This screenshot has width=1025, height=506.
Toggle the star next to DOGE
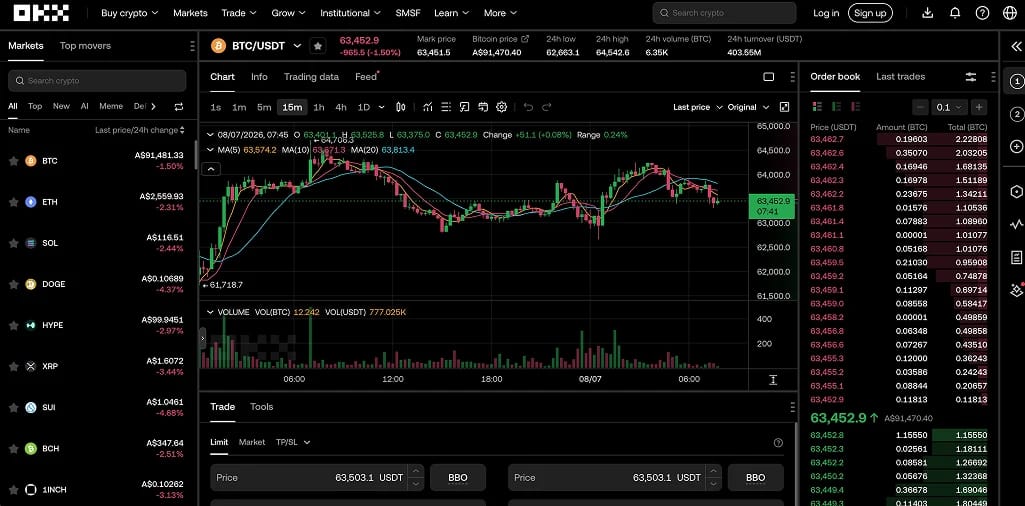click(13, 284)
